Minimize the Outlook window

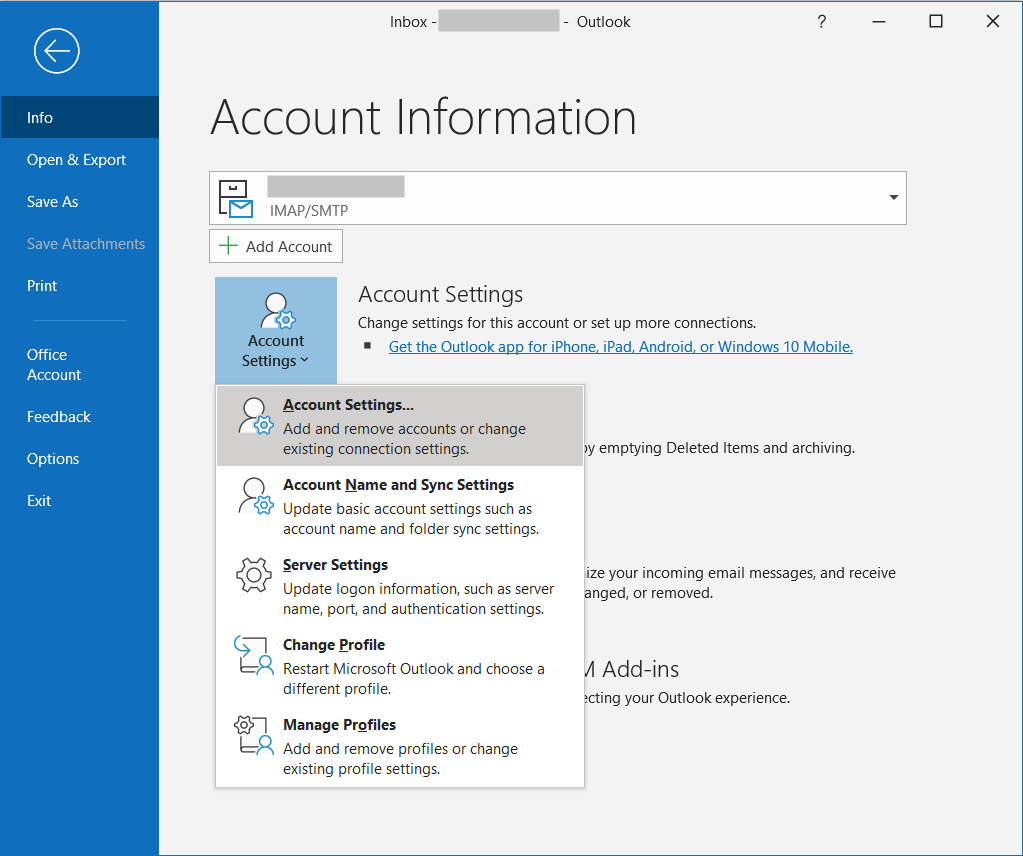pos(879,22)
